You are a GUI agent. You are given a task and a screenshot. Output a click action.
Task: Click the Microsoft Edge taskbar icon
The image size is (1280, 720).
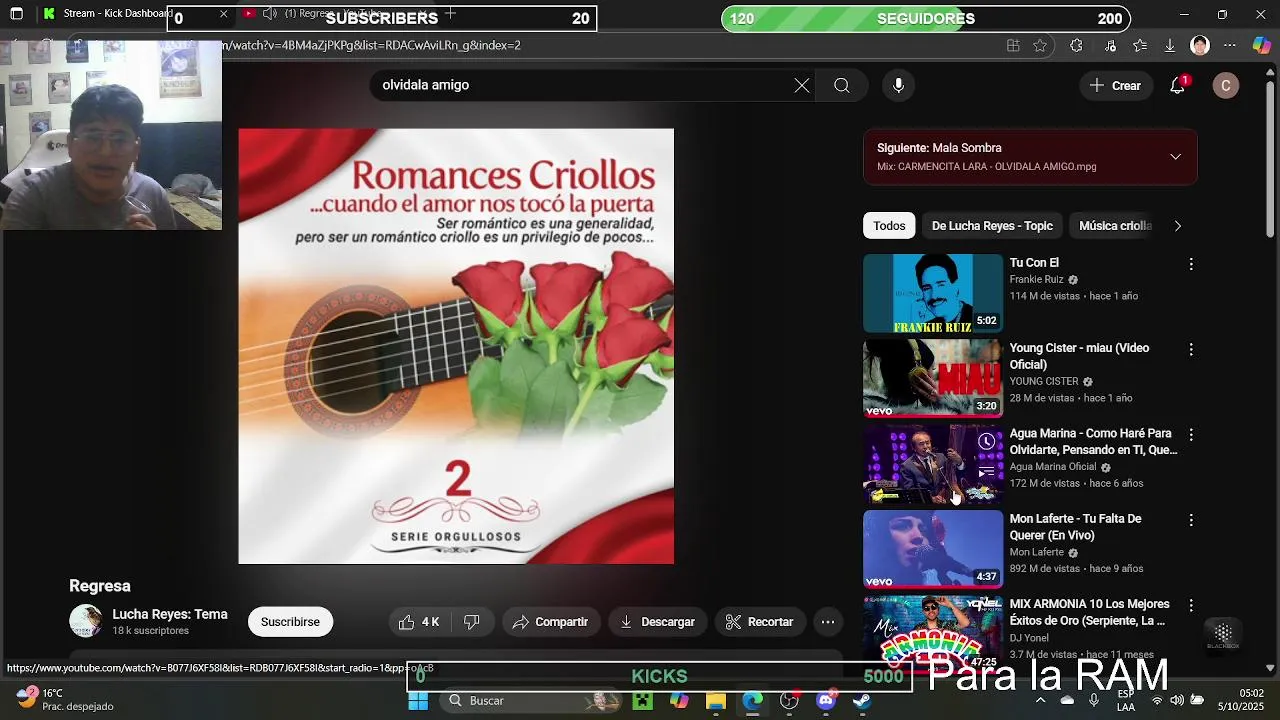click(752, 701)
